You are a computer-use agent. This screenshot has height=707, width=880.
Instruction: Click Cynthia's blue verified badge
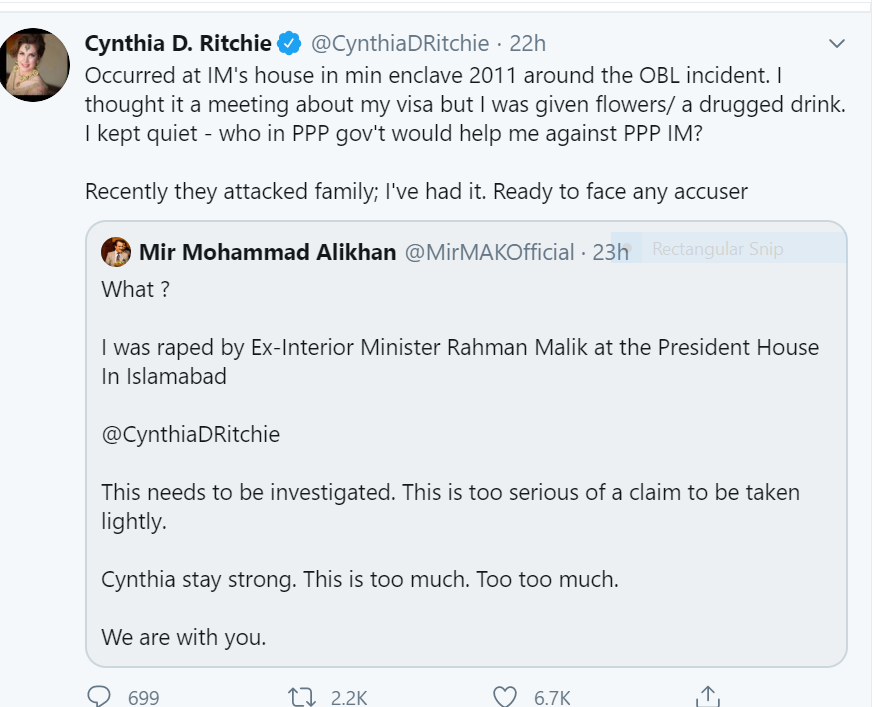click(290, 43)
